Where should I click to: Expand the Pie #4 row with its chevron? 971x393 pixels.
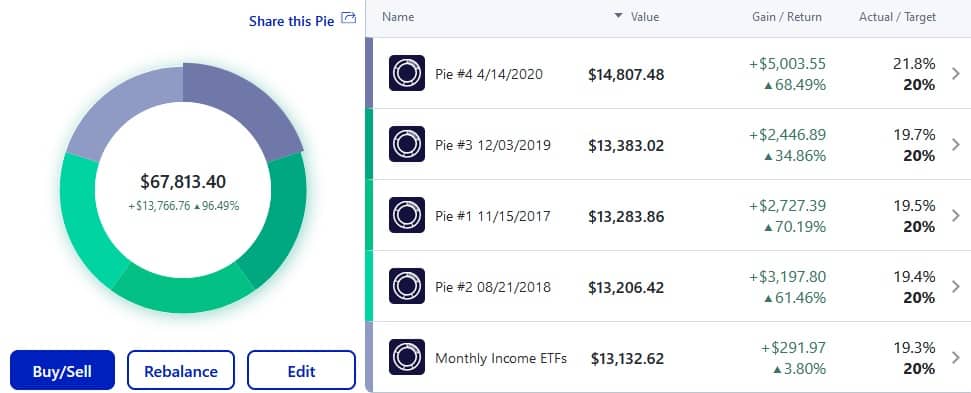pyautogui.click(x=956, y=74)
